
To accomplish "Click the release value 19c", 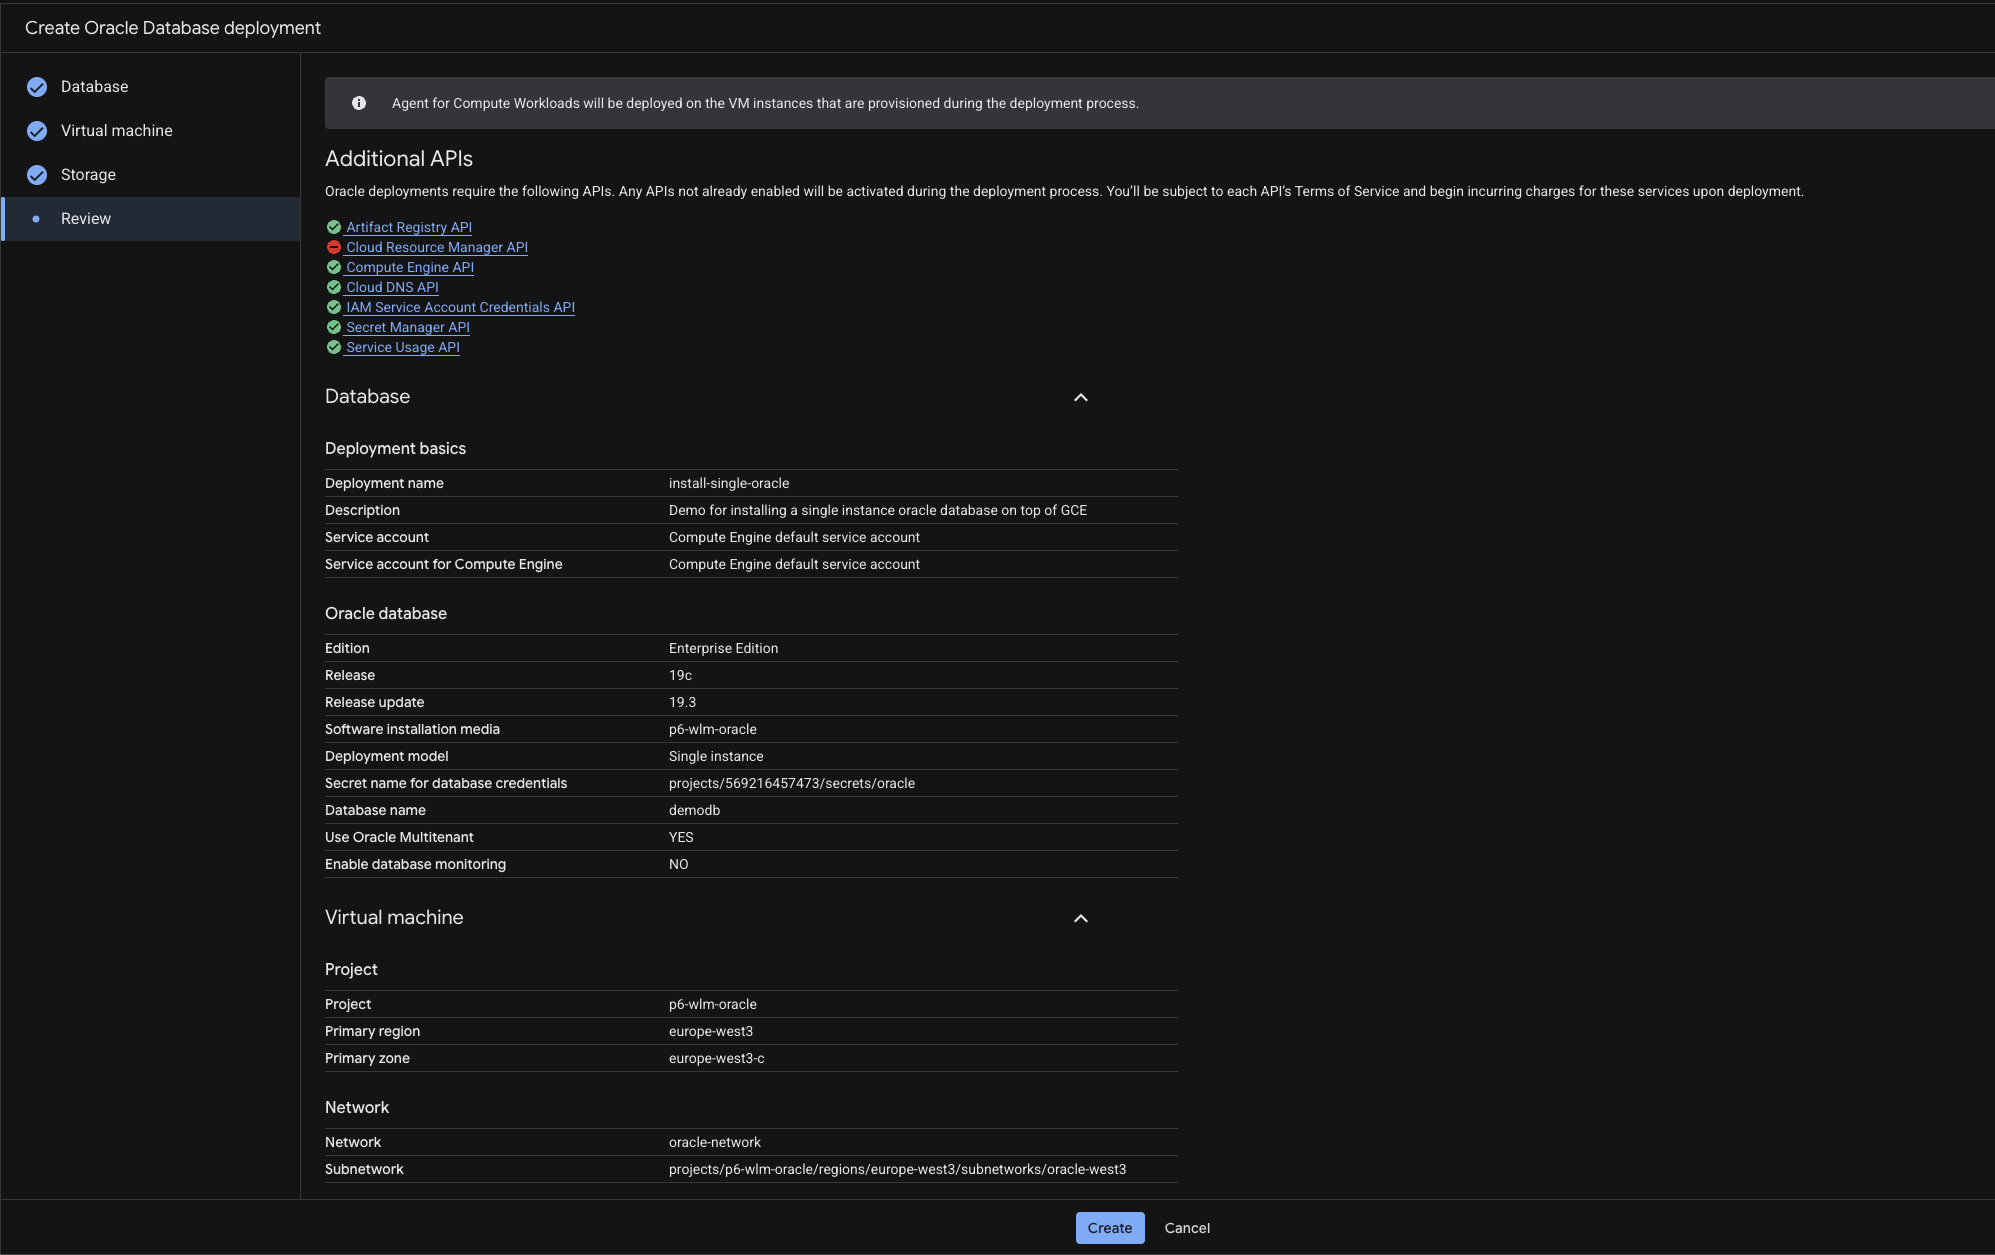I will click(680, 675).
